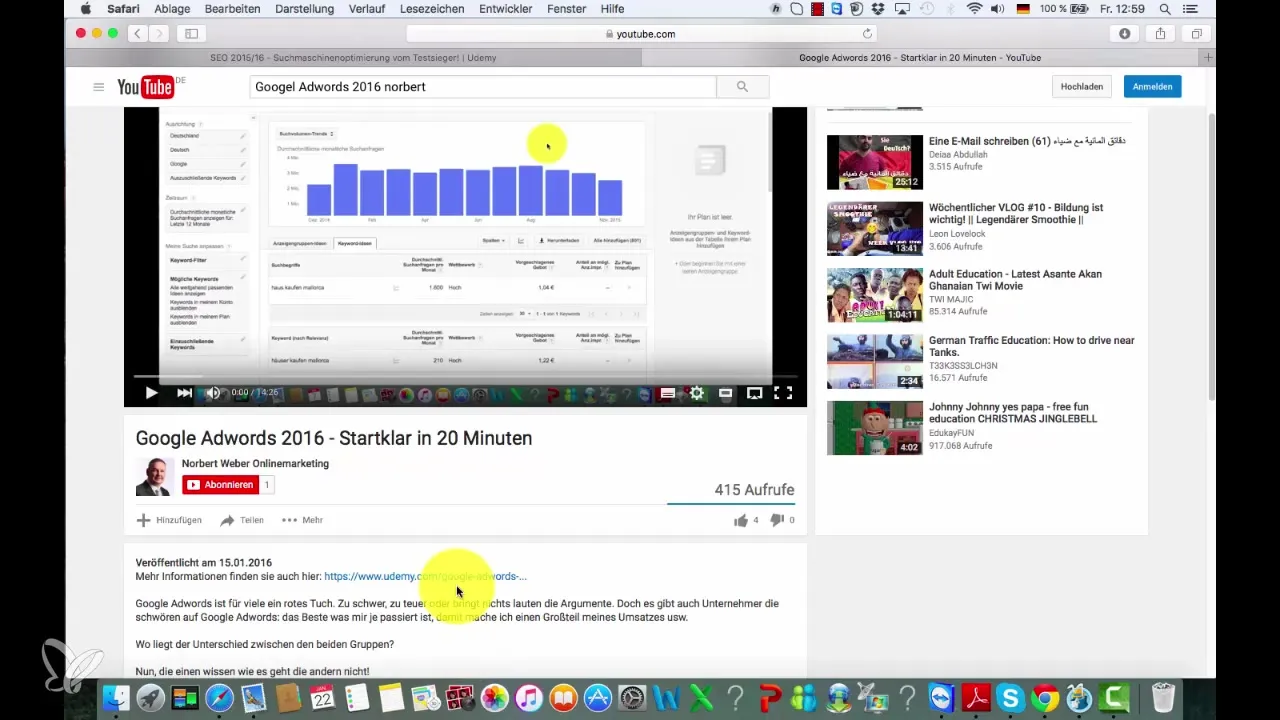Viewport: 1280px width, 720px height.
Task: Open Trash in the Dock
Action: pyautogui.click(x=1163, y=697)
